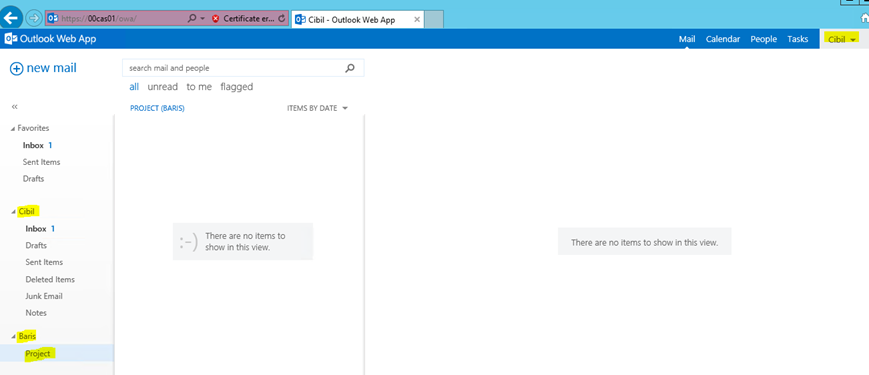Open the Junk Email folder
The width and height of the screenshot is (869, 375).
(x=44, y=296)
